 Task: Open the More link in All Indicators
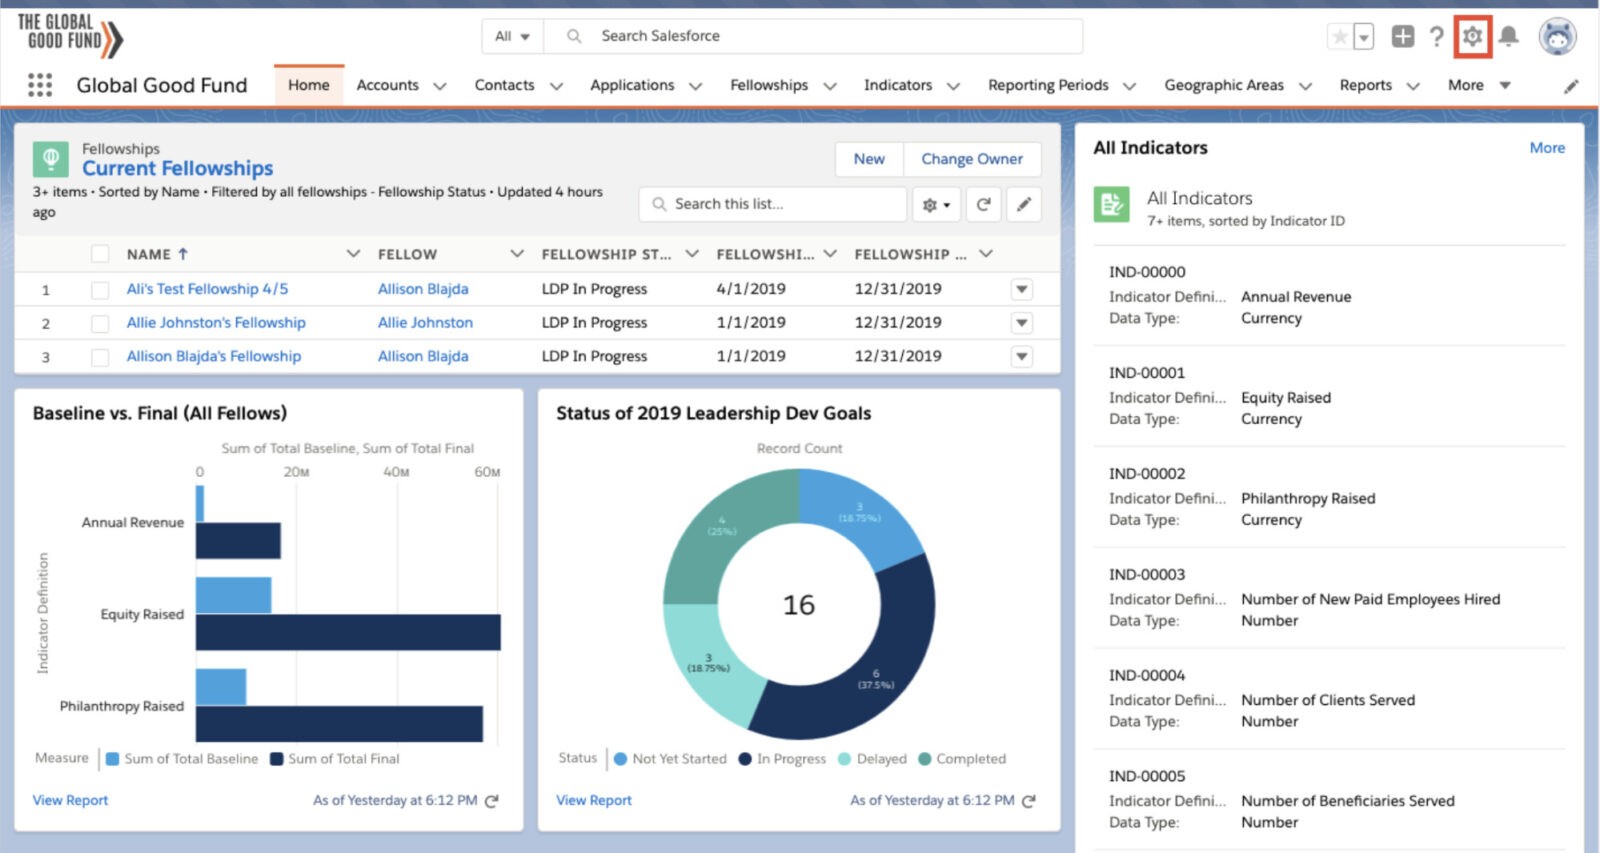point(1547,148)
